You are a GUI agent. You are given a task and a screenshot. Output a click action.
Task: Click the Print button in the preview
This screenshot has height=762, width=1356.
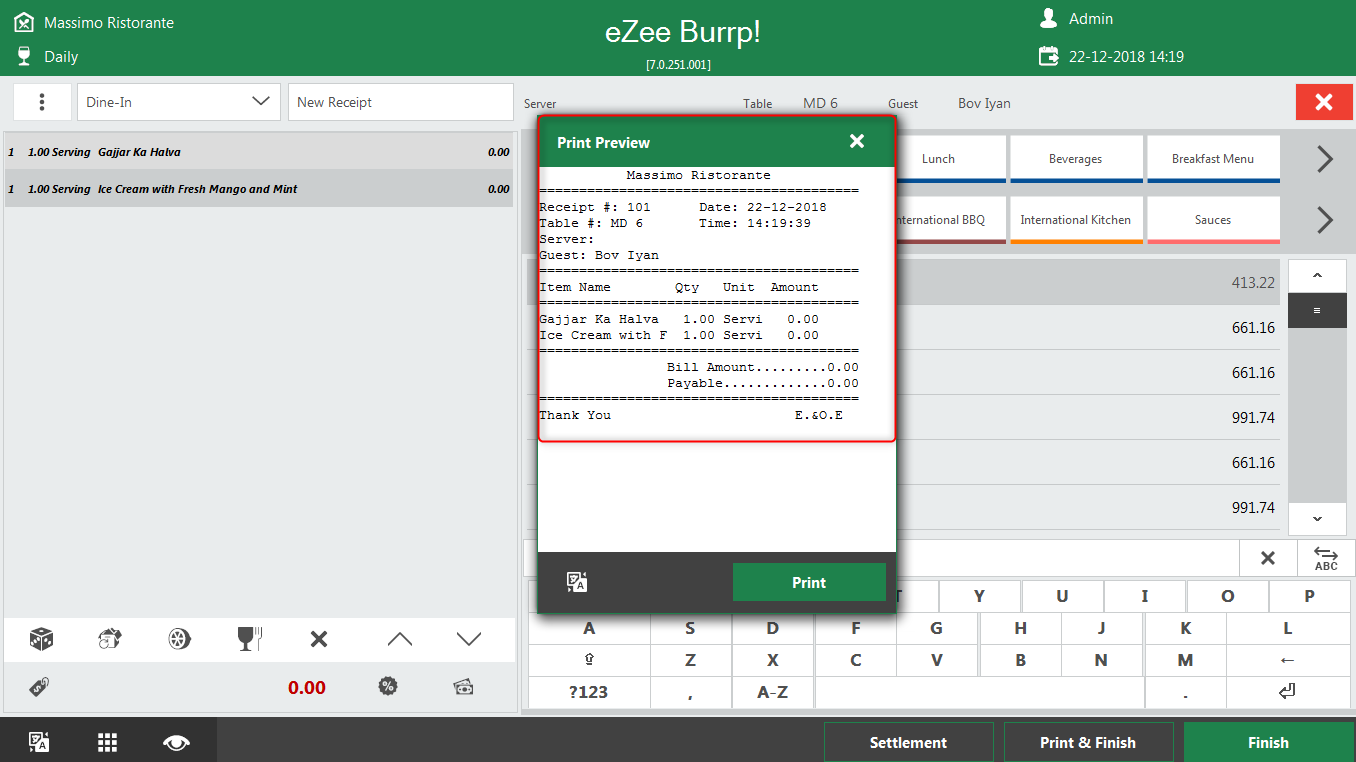click(x=809, y=582)
